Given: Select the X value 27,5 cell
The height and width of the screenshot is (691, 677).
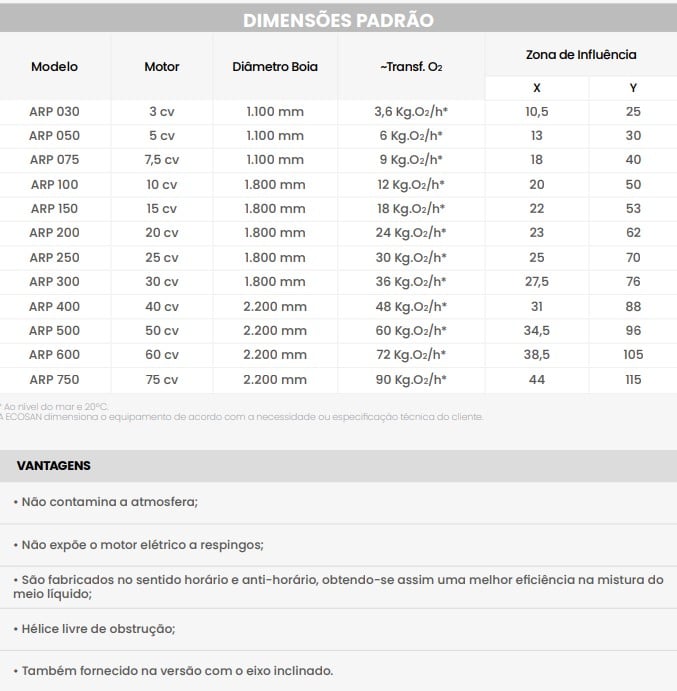Looking at the screenshot, I should [537, 282].
